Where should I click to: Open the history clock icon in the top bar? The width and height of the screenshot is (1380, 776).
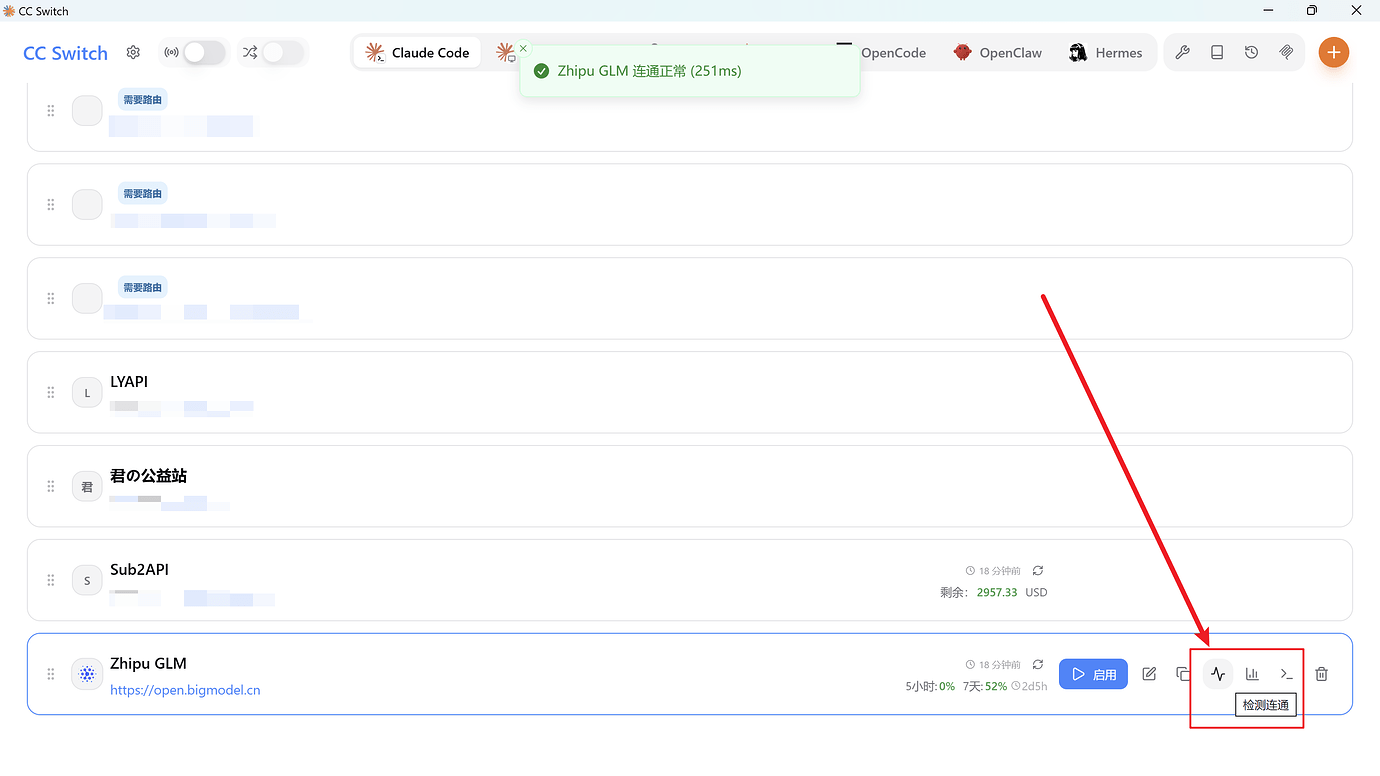1251,53
